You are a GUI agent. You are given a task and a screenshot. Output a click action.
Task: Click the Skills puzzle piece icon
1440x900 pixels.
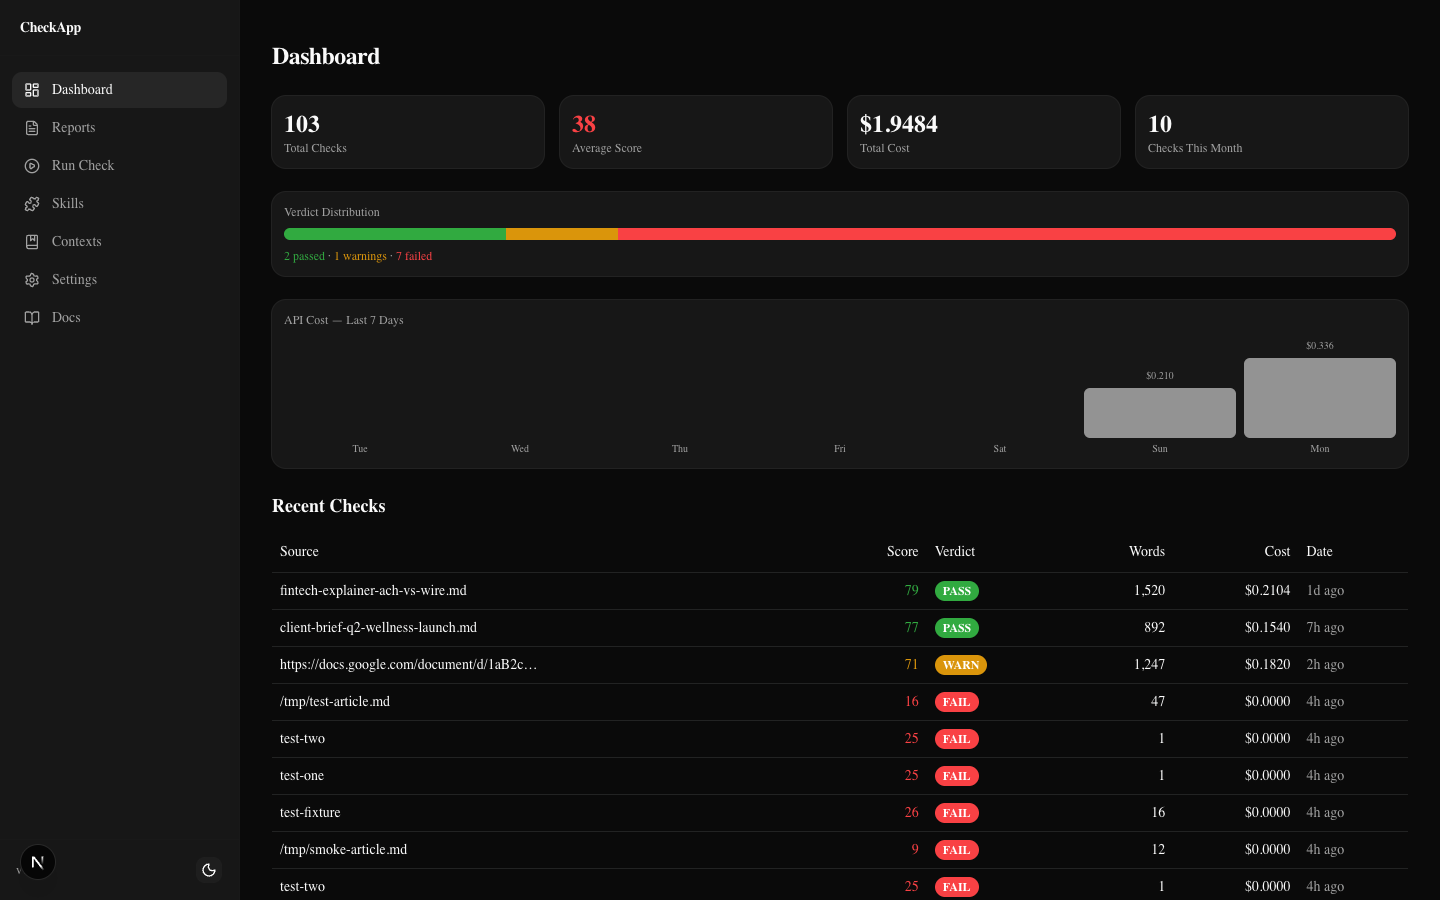pyautogui.click(x=32, y=204)
